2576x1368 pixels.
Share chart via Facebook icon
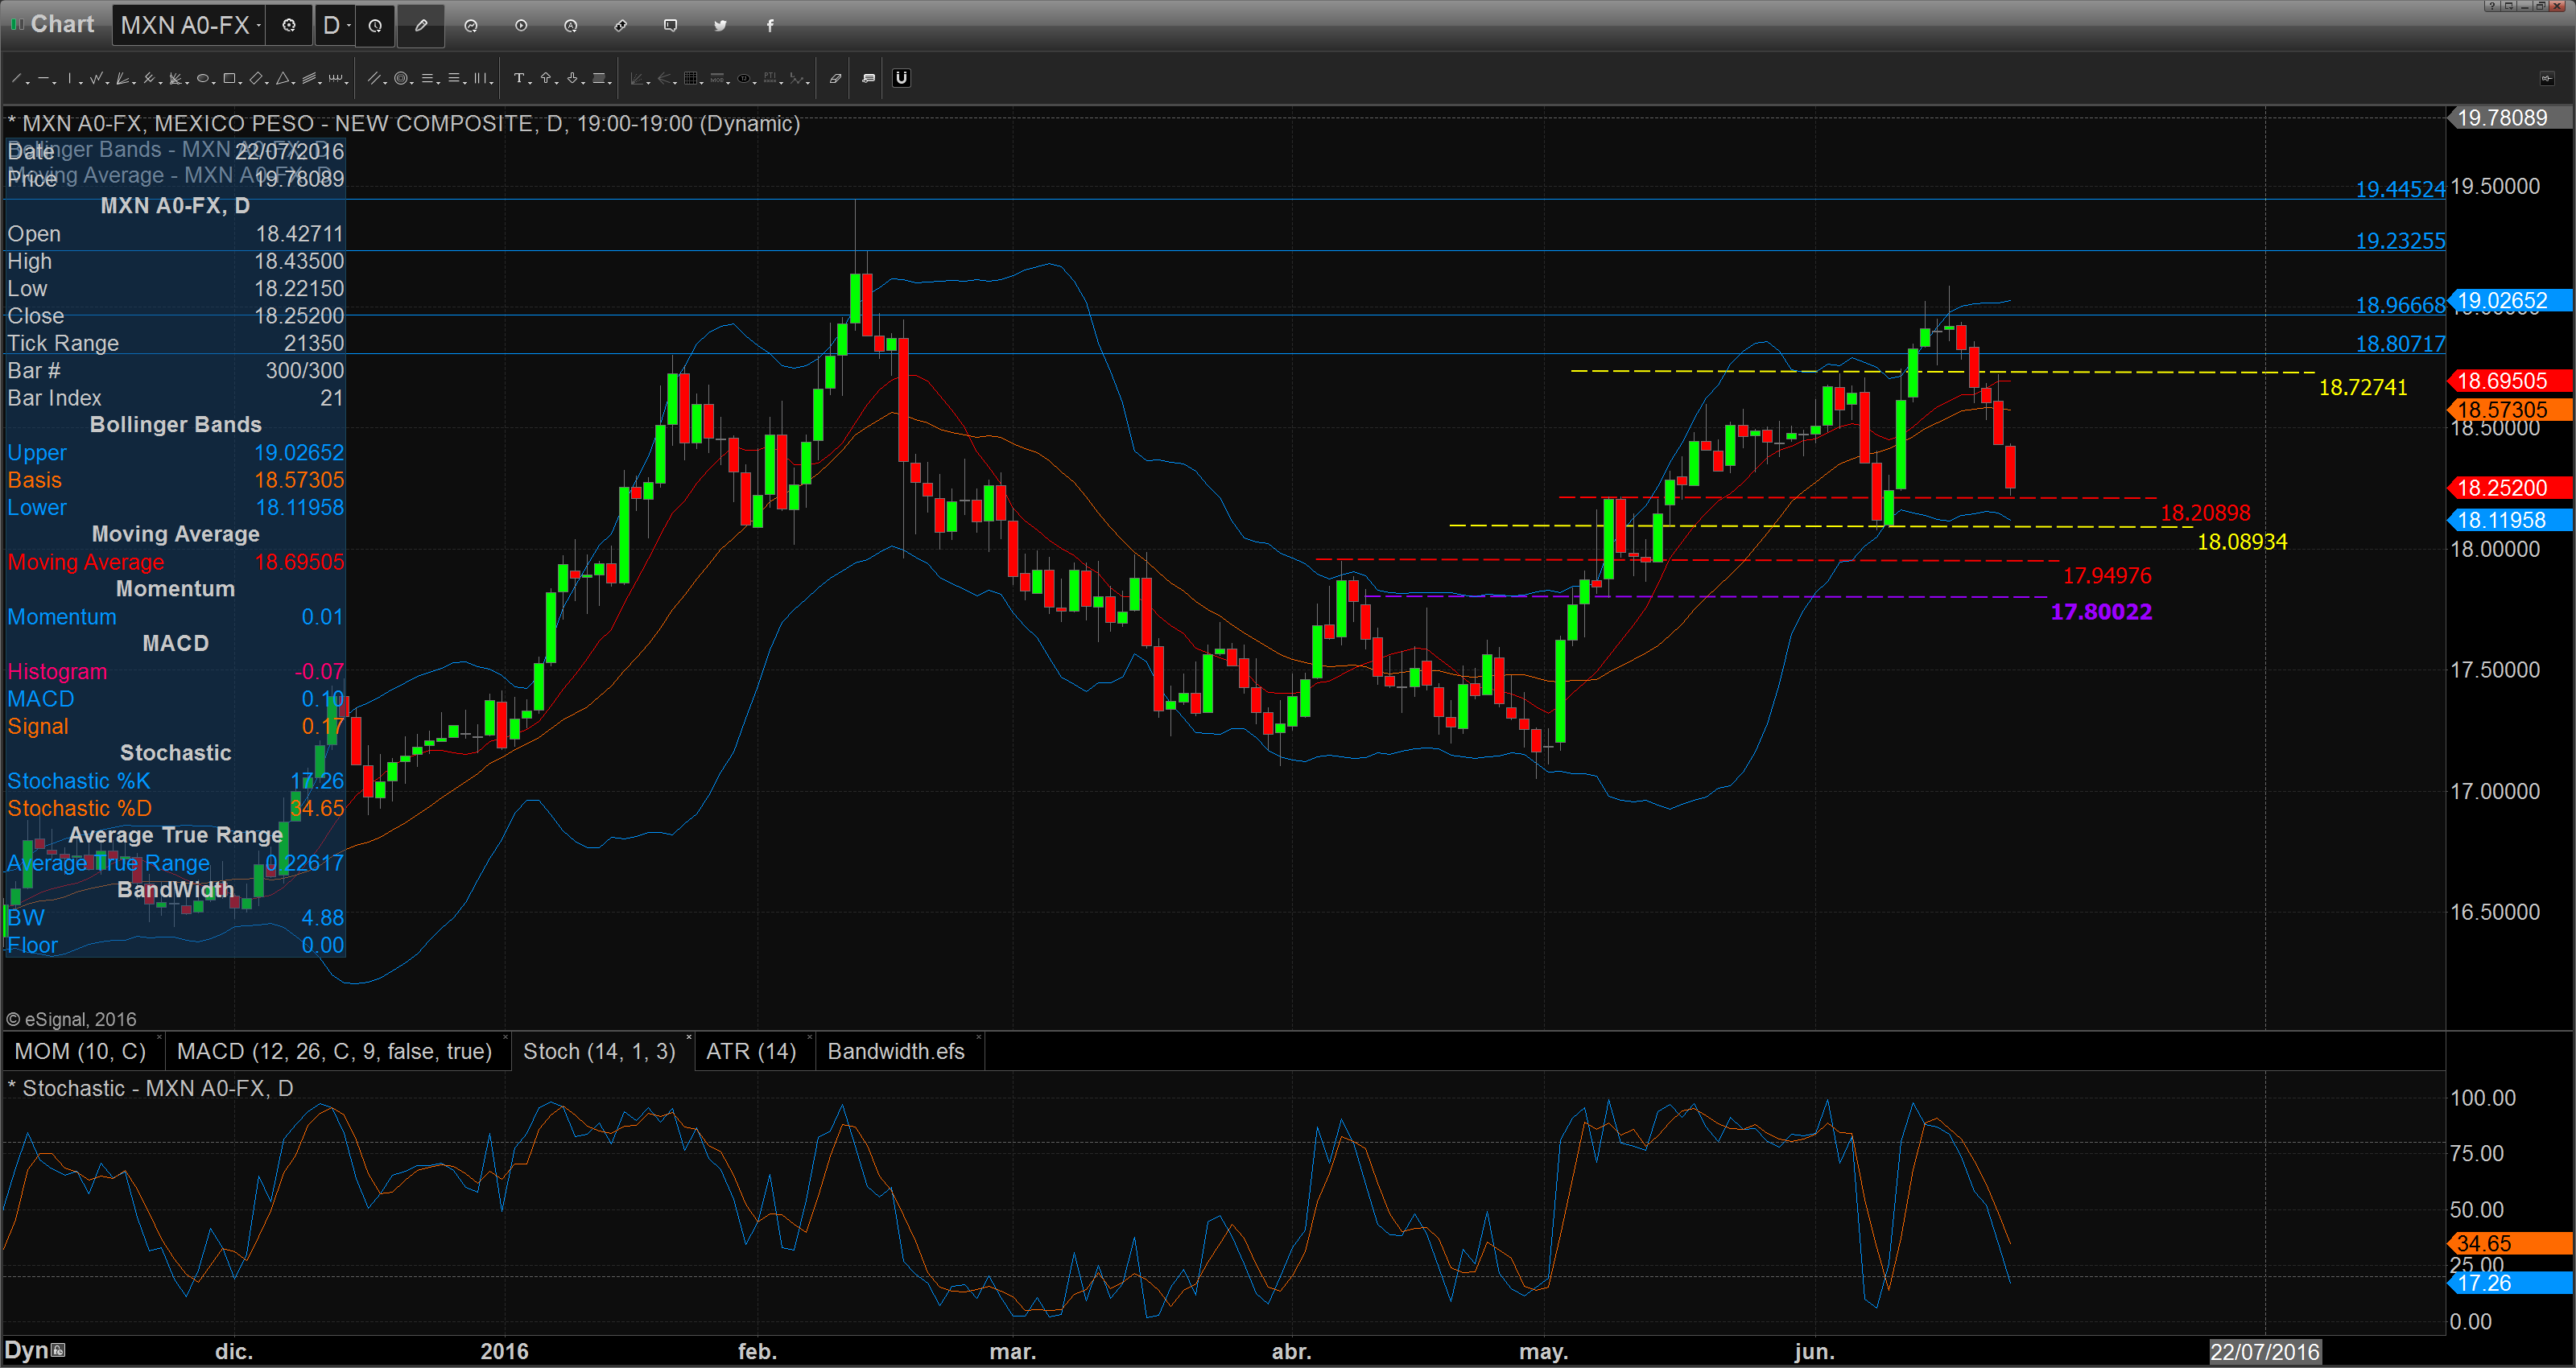click(770, 26)
